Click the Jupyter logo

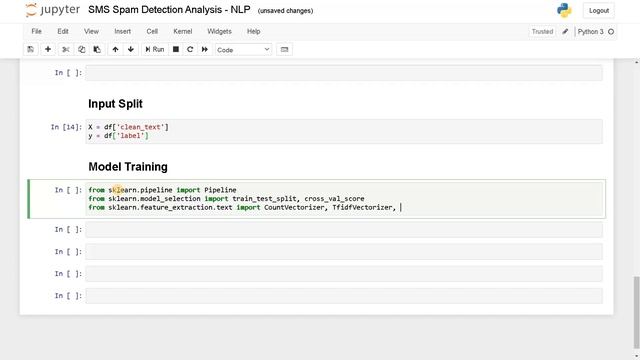coord(53,10)
